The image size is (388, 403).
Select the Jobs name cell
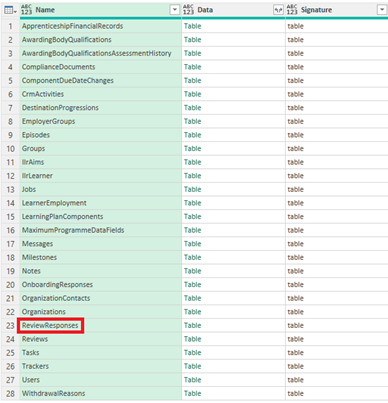point(101,189)
